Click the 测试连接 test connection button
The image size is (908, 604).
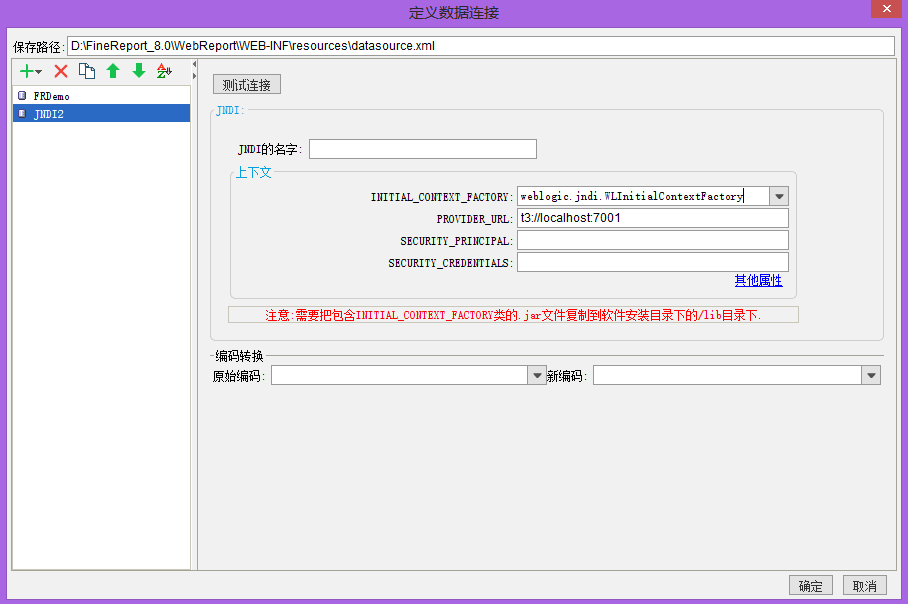click(247, 85)
